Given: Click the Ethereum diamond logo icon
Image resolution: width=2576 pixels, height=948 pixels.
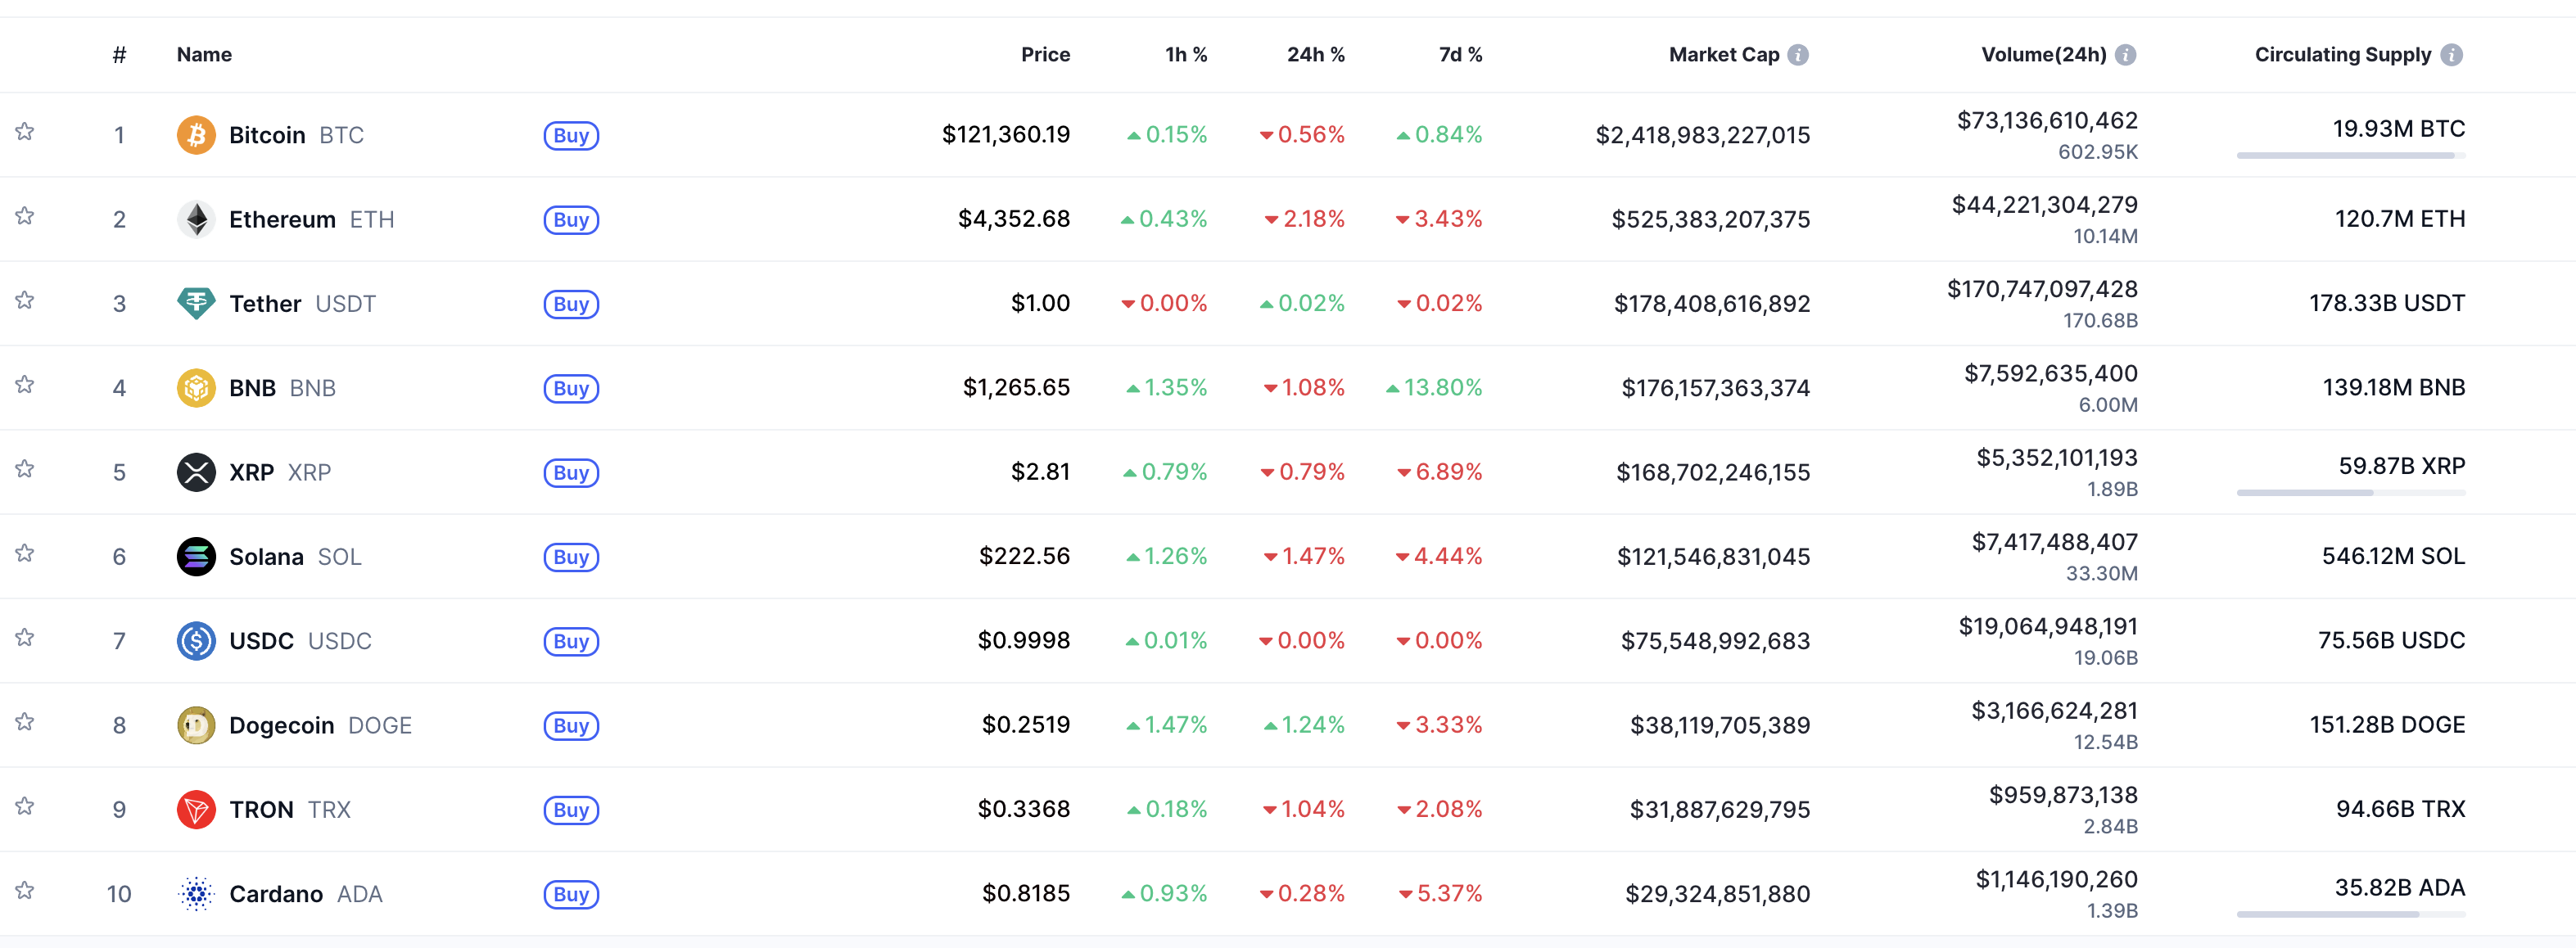Looking at the screenshot, I should click(x=196, y=219).
